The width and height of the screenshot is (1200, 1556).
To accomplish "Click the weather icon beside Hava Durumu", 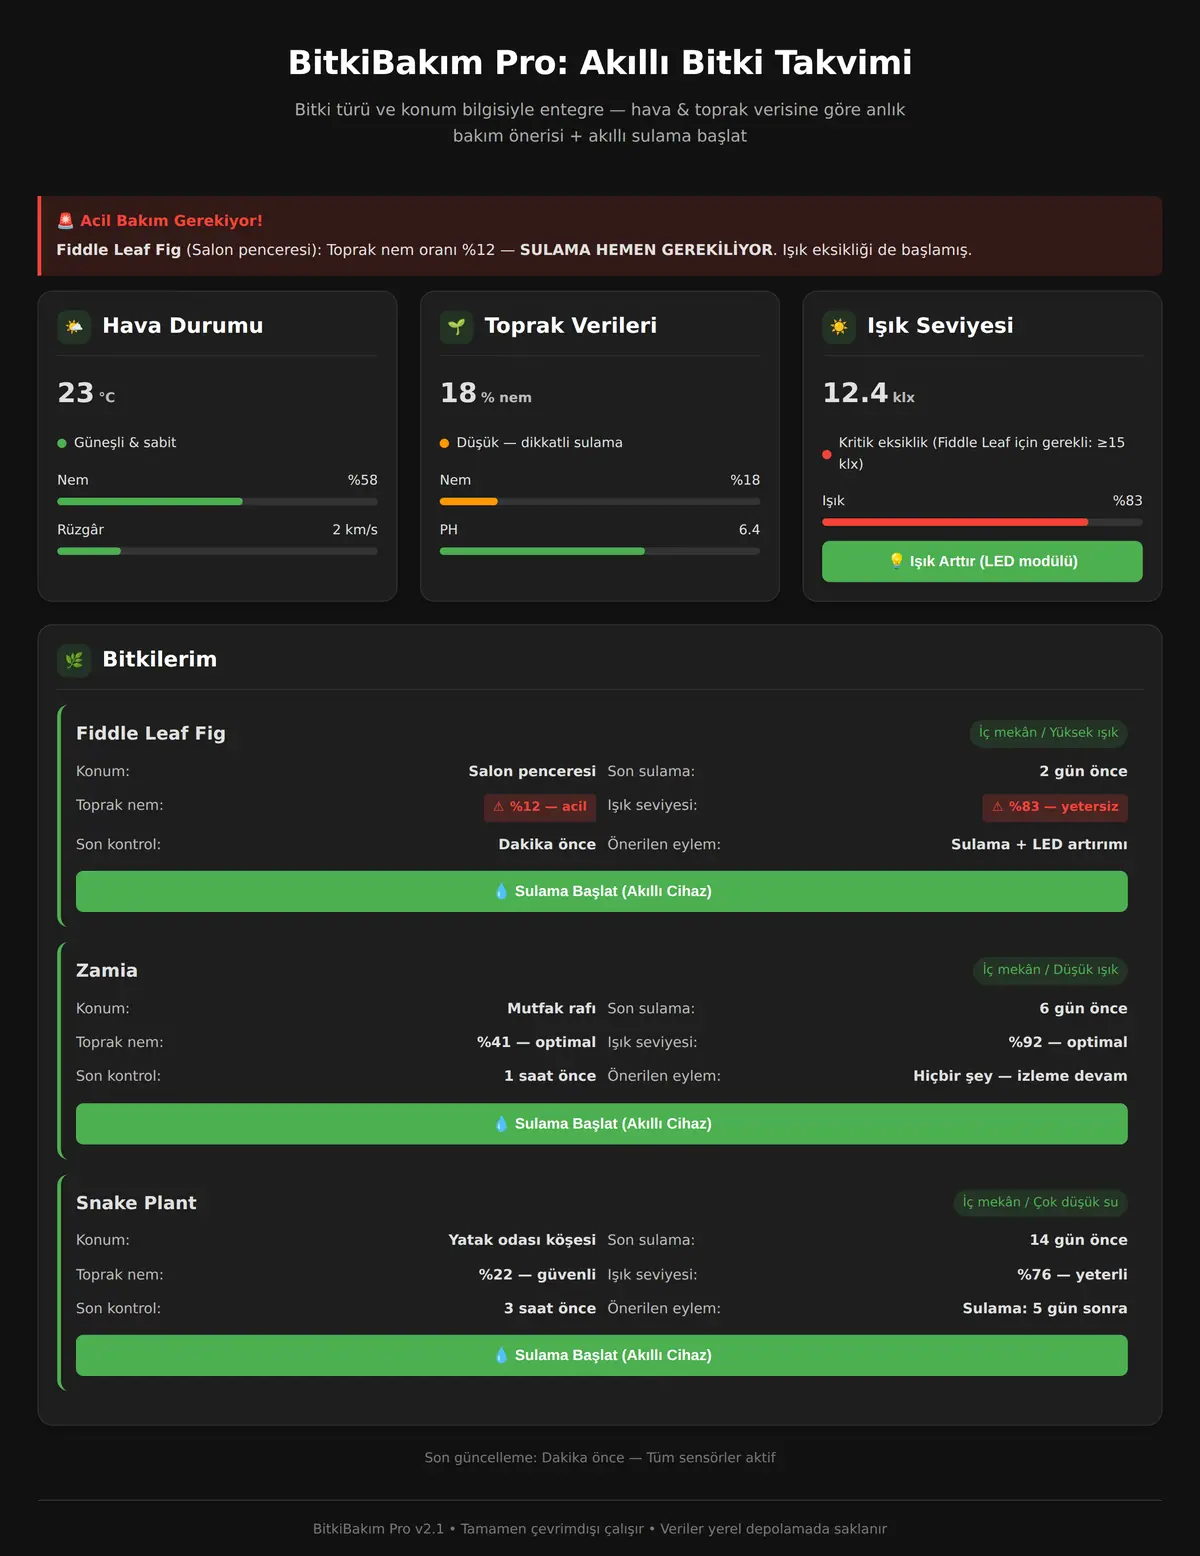I will tap(74, 327).
